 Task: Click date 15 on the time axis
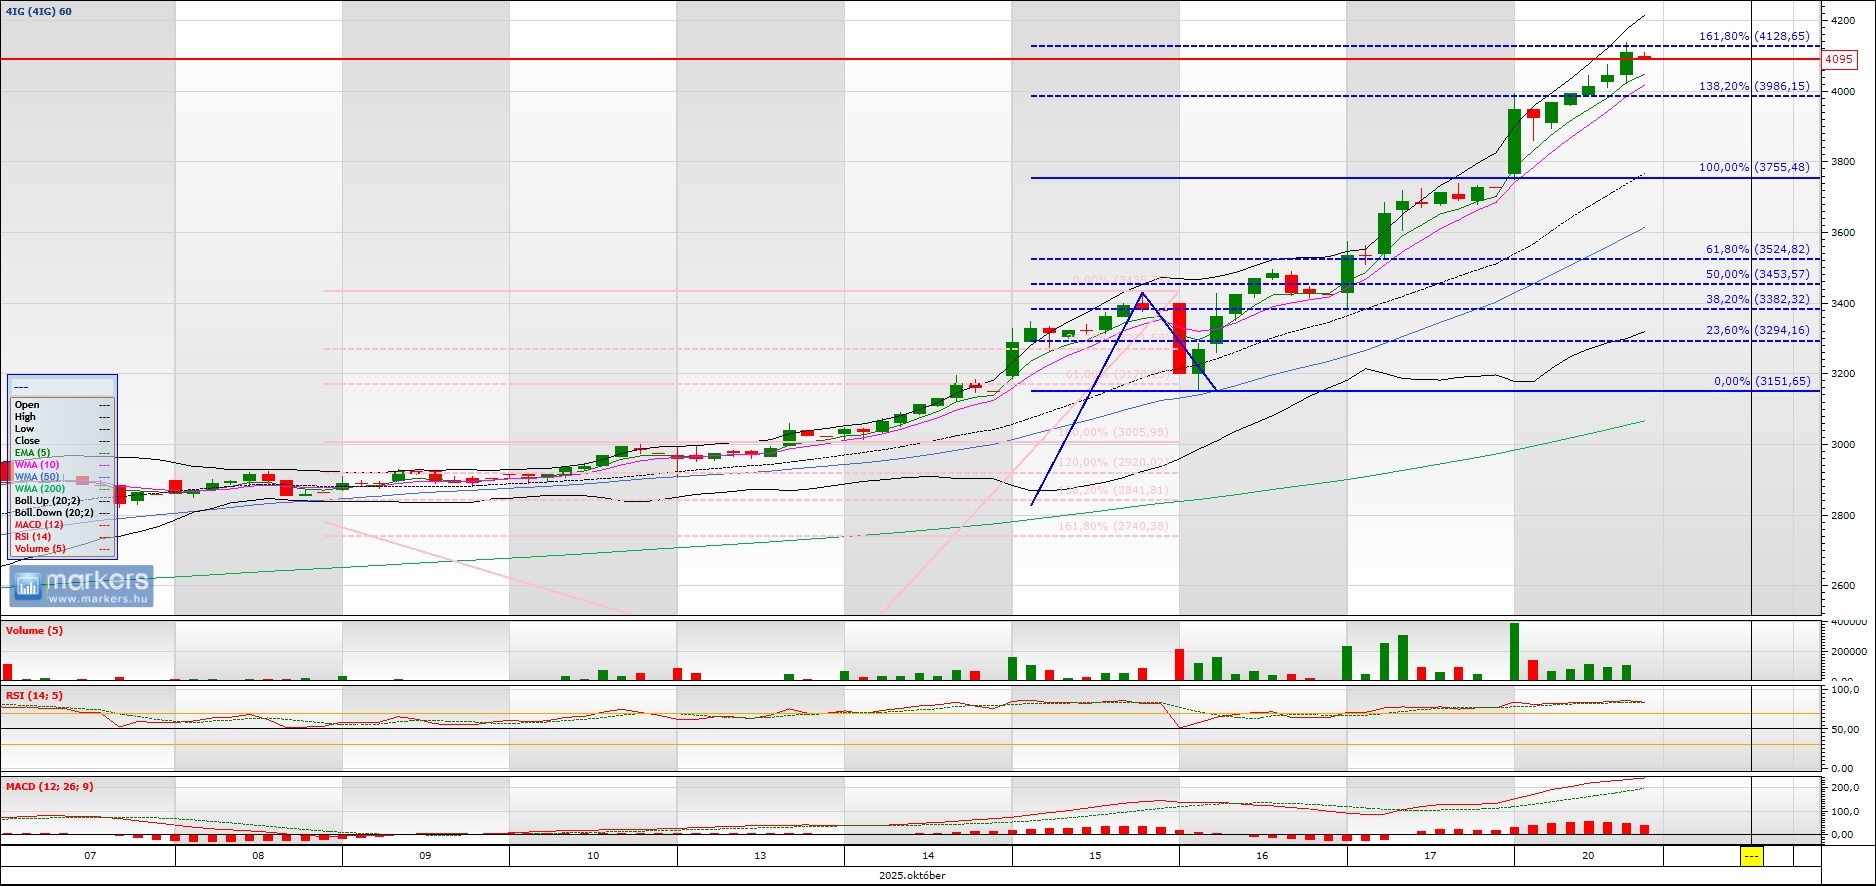click(1095, 855)
